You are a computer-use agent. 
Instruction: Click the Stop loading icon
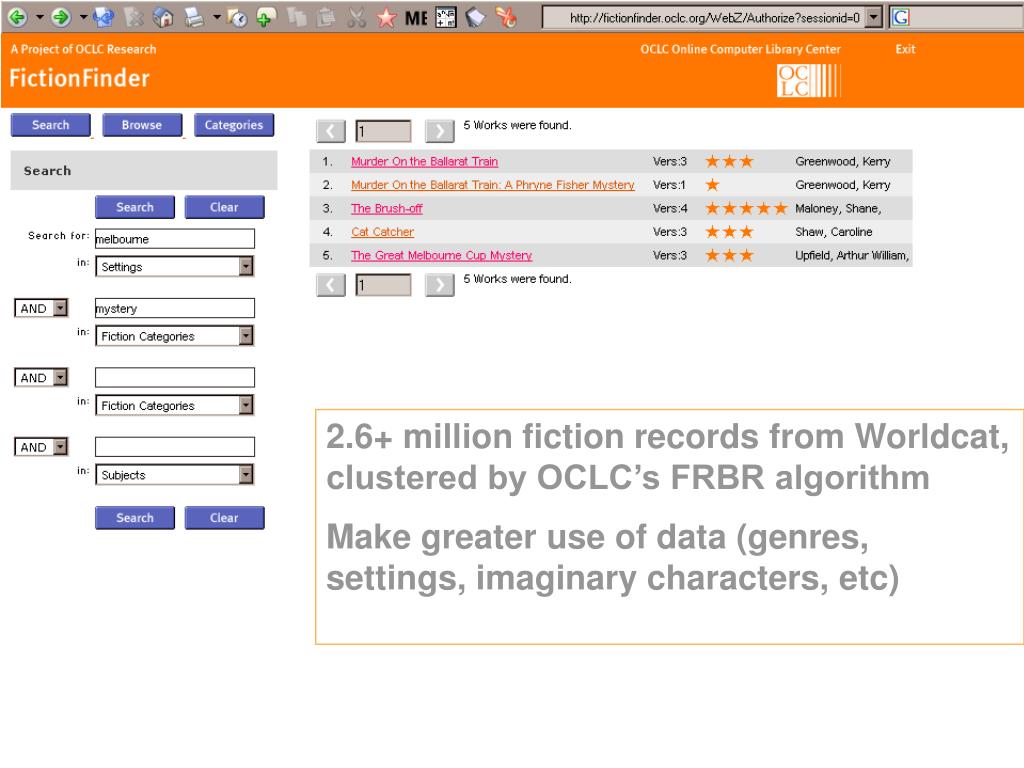coord(133,17)
